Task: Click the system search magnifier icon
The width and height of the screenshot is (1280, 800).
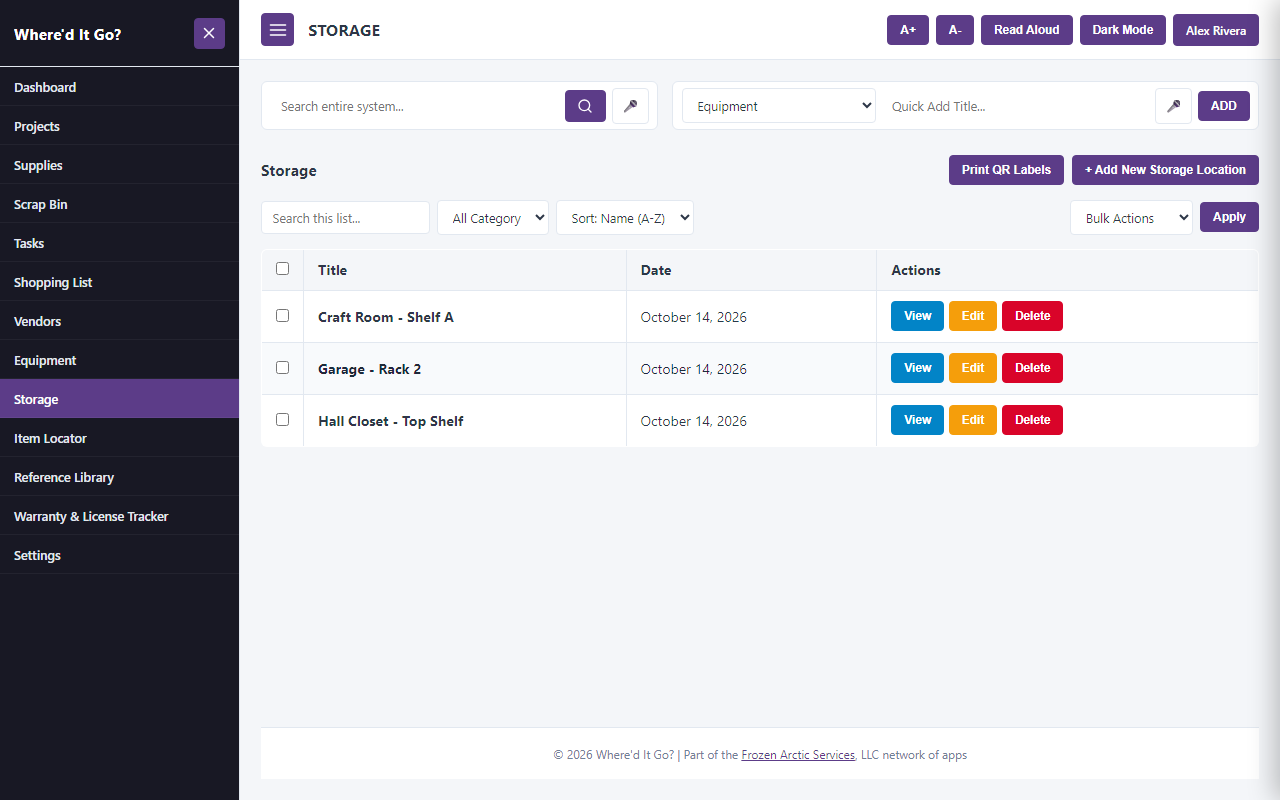Action: pyautogui.click(x=585, y=106)
